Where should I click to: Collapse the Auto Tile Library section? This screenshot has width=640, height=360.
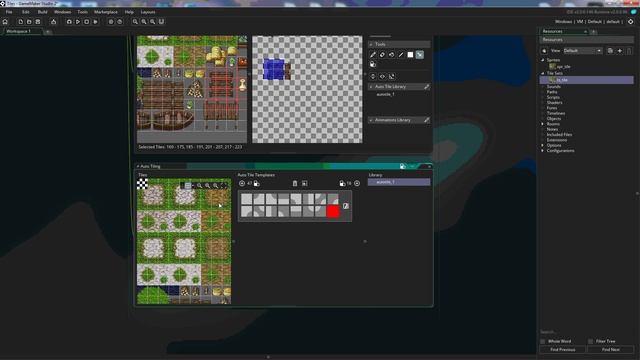371,87
